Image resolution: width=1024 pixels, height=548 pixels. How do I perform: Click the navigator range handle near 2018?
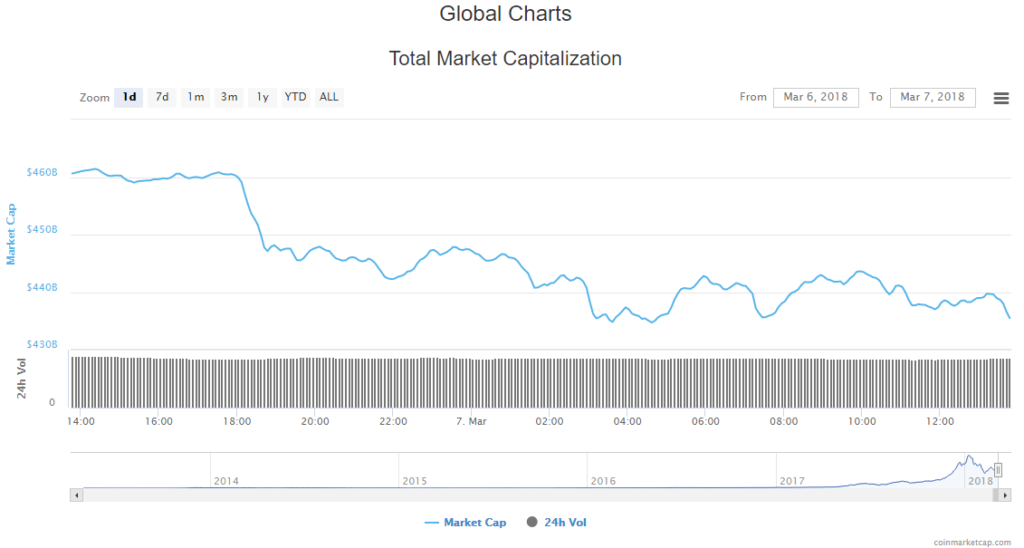[x=998, y=470]
